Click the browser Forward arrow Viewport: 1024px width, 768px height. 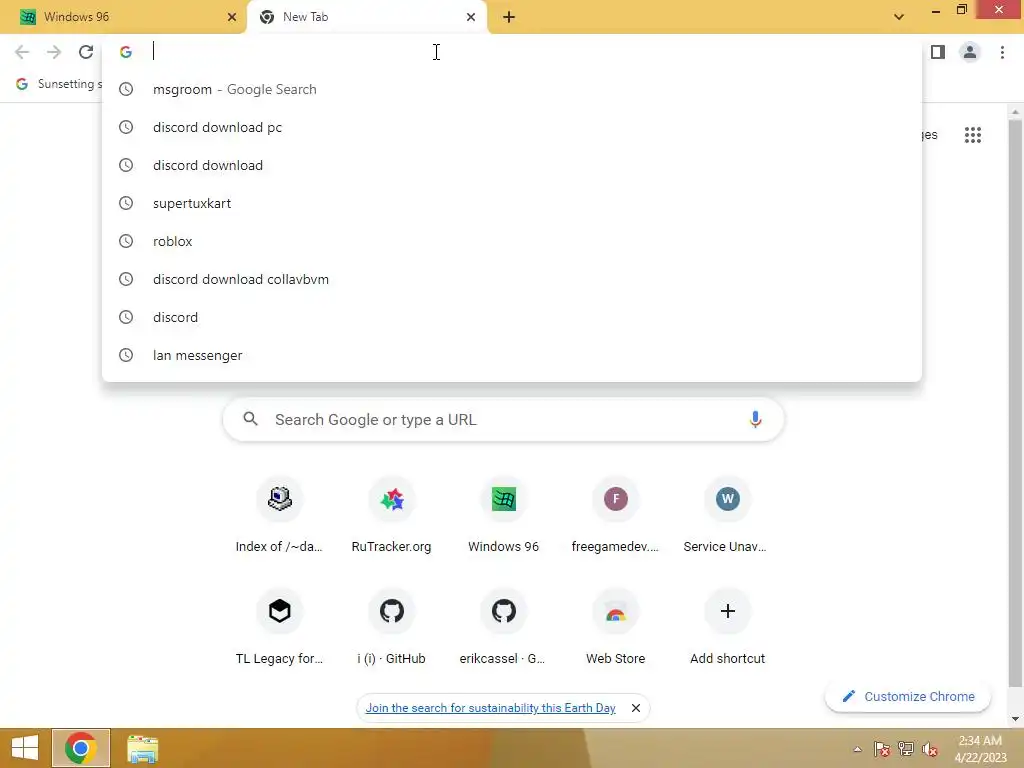54,52
